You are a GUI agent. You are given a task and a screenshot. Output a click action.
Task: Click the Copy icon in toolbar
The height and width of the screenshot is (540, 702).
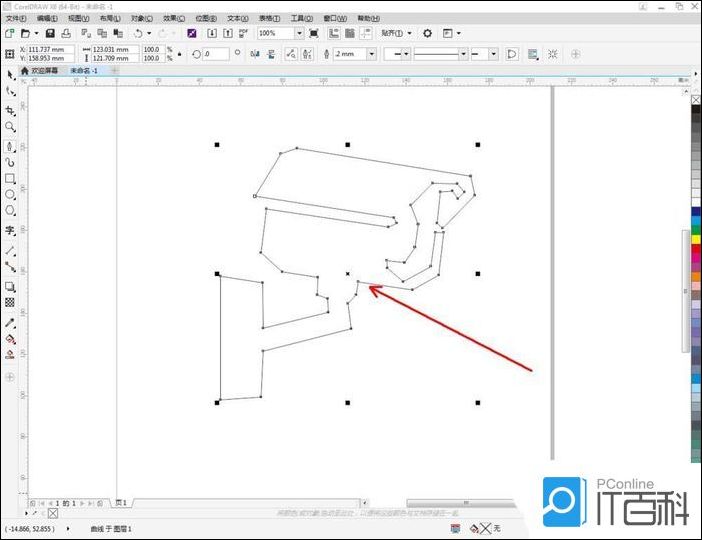click(102, 33)
